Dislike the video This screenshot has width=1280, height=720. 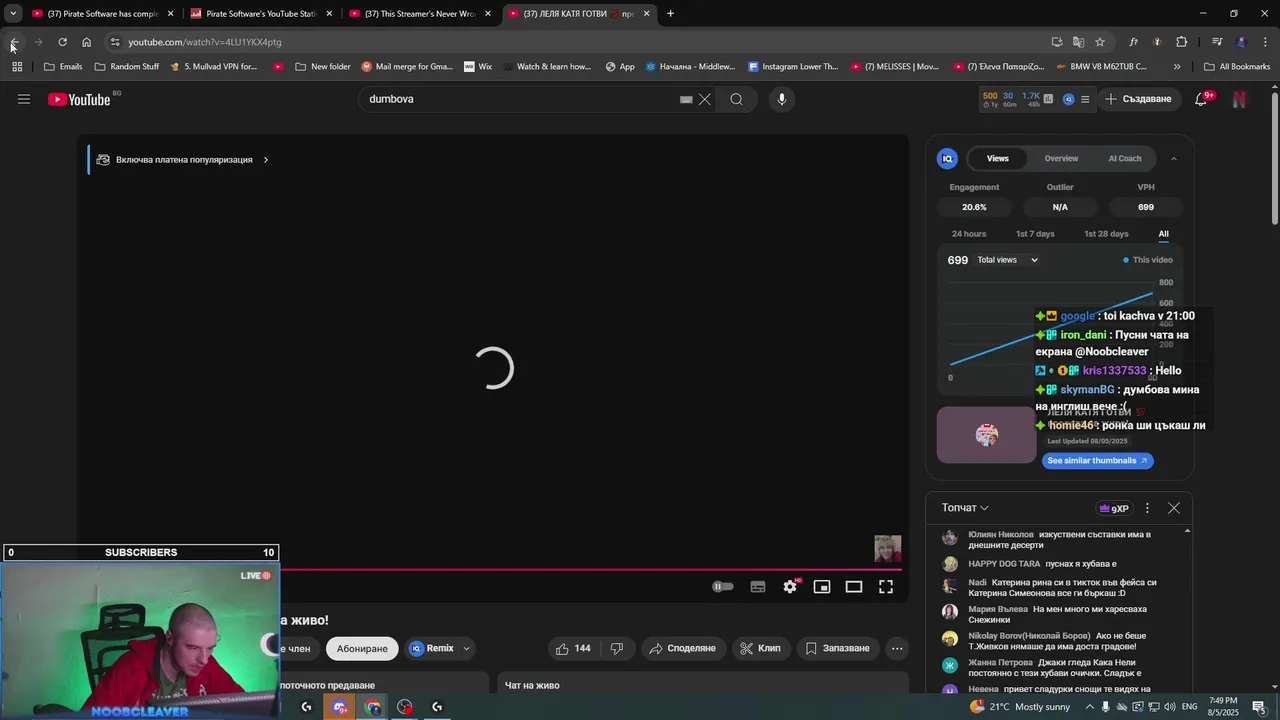click(x=617, y=648)
